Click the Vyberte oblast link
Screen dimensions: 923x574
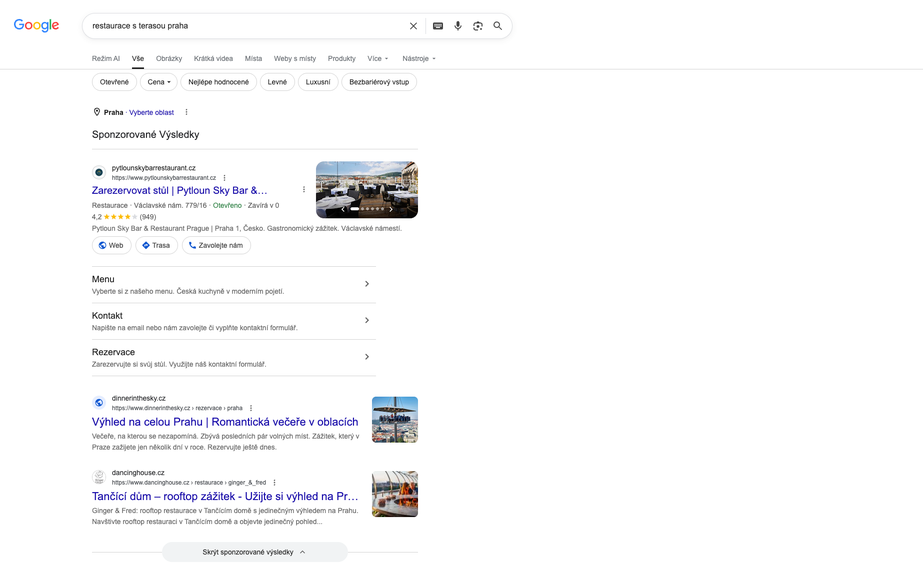pyautogui.click(x=151, y=112)
